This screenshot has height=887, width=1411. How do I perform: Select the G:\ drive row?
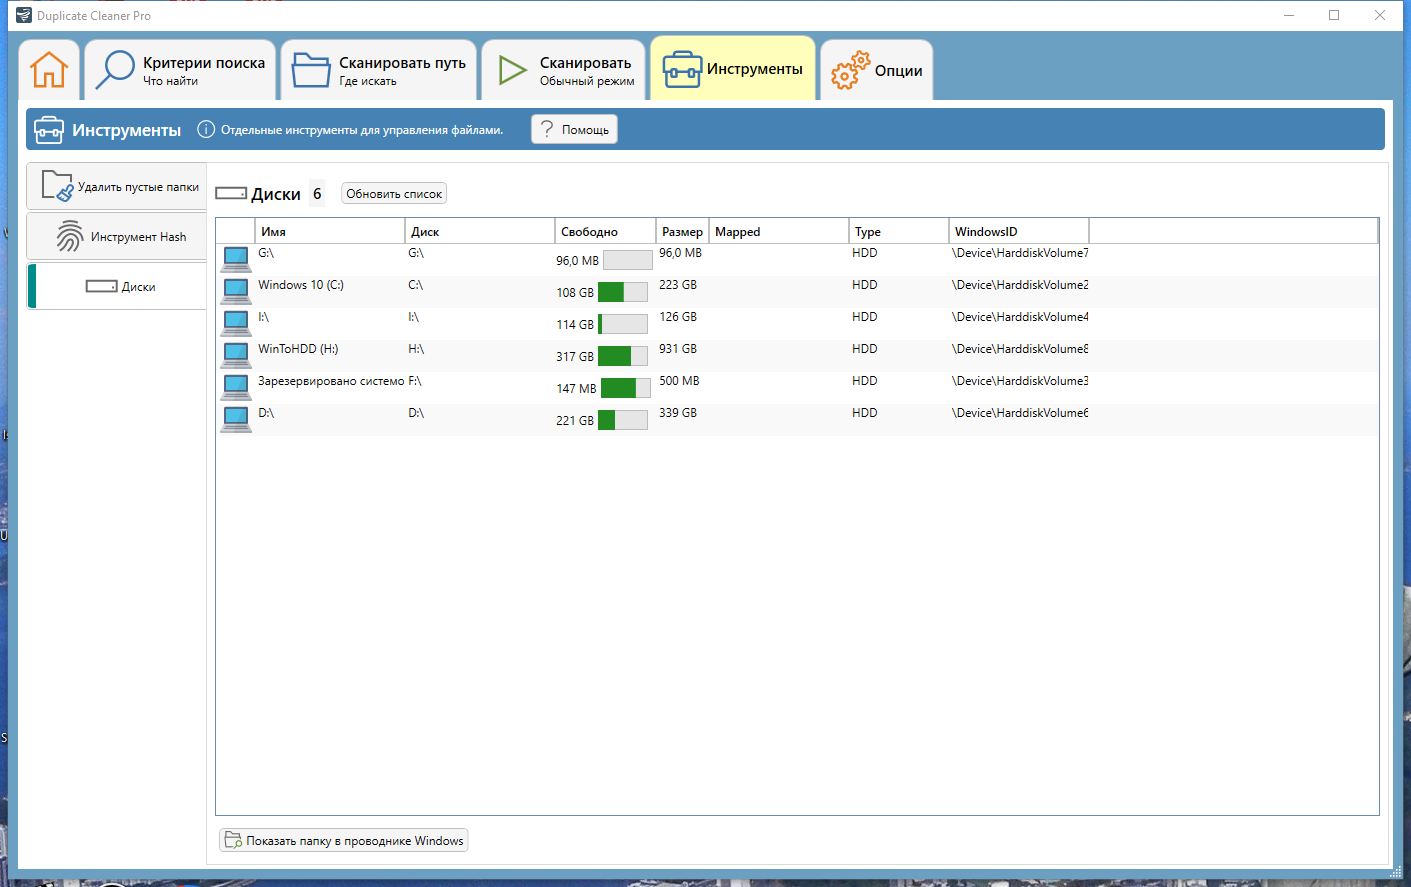(x=797, y=260)
